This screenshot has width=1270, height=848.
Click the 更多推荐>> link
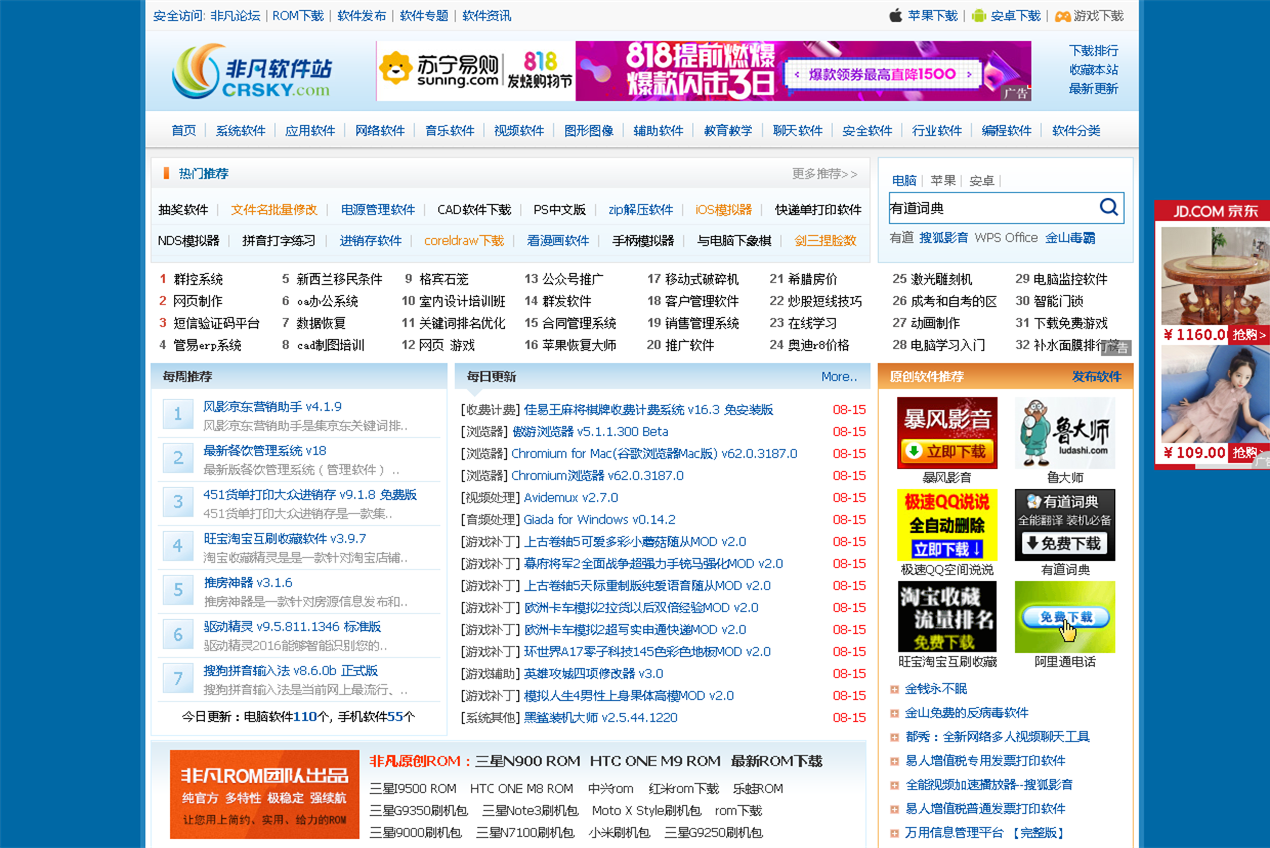(x=825, y=173)
